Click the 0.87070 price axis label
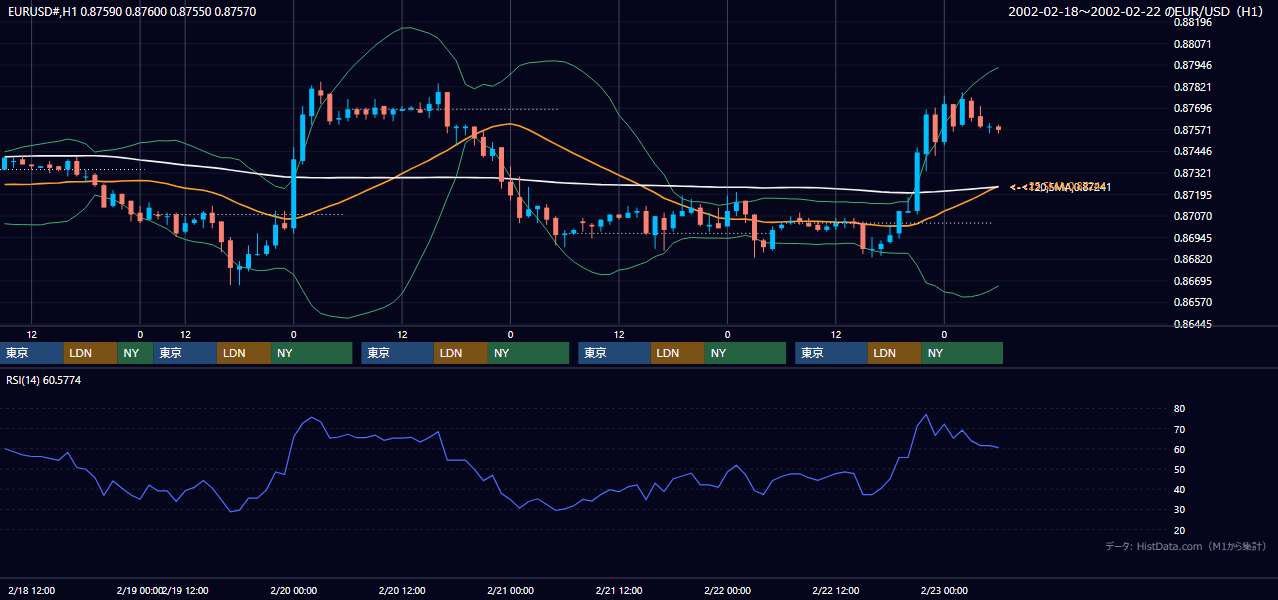Image resolution: width=1278 pixels, height=600 pixels. (1192, 216)
